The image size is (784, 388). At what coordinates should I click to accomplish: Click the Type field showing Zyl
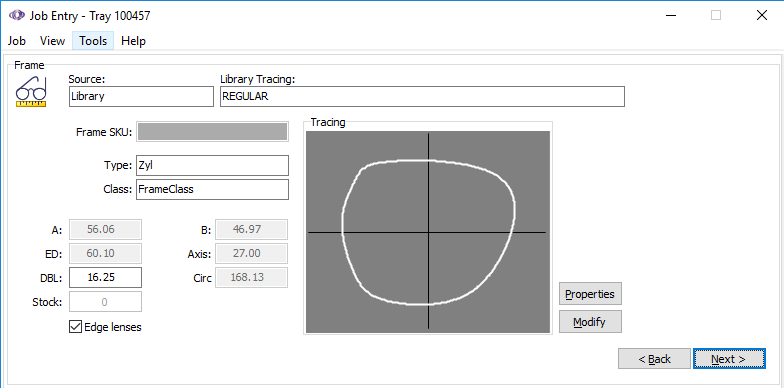(x=212, y=166)
